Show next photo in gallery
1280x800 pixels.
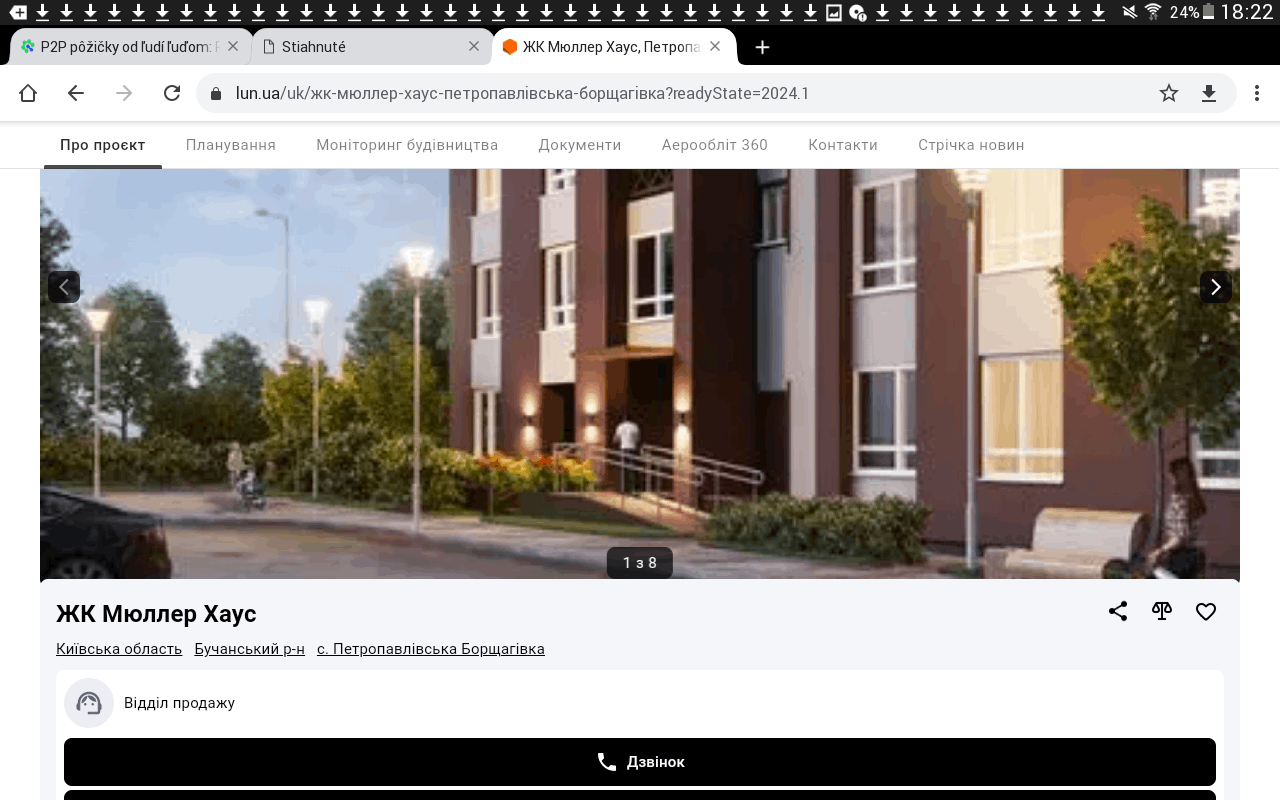(x=1215, y=287)
